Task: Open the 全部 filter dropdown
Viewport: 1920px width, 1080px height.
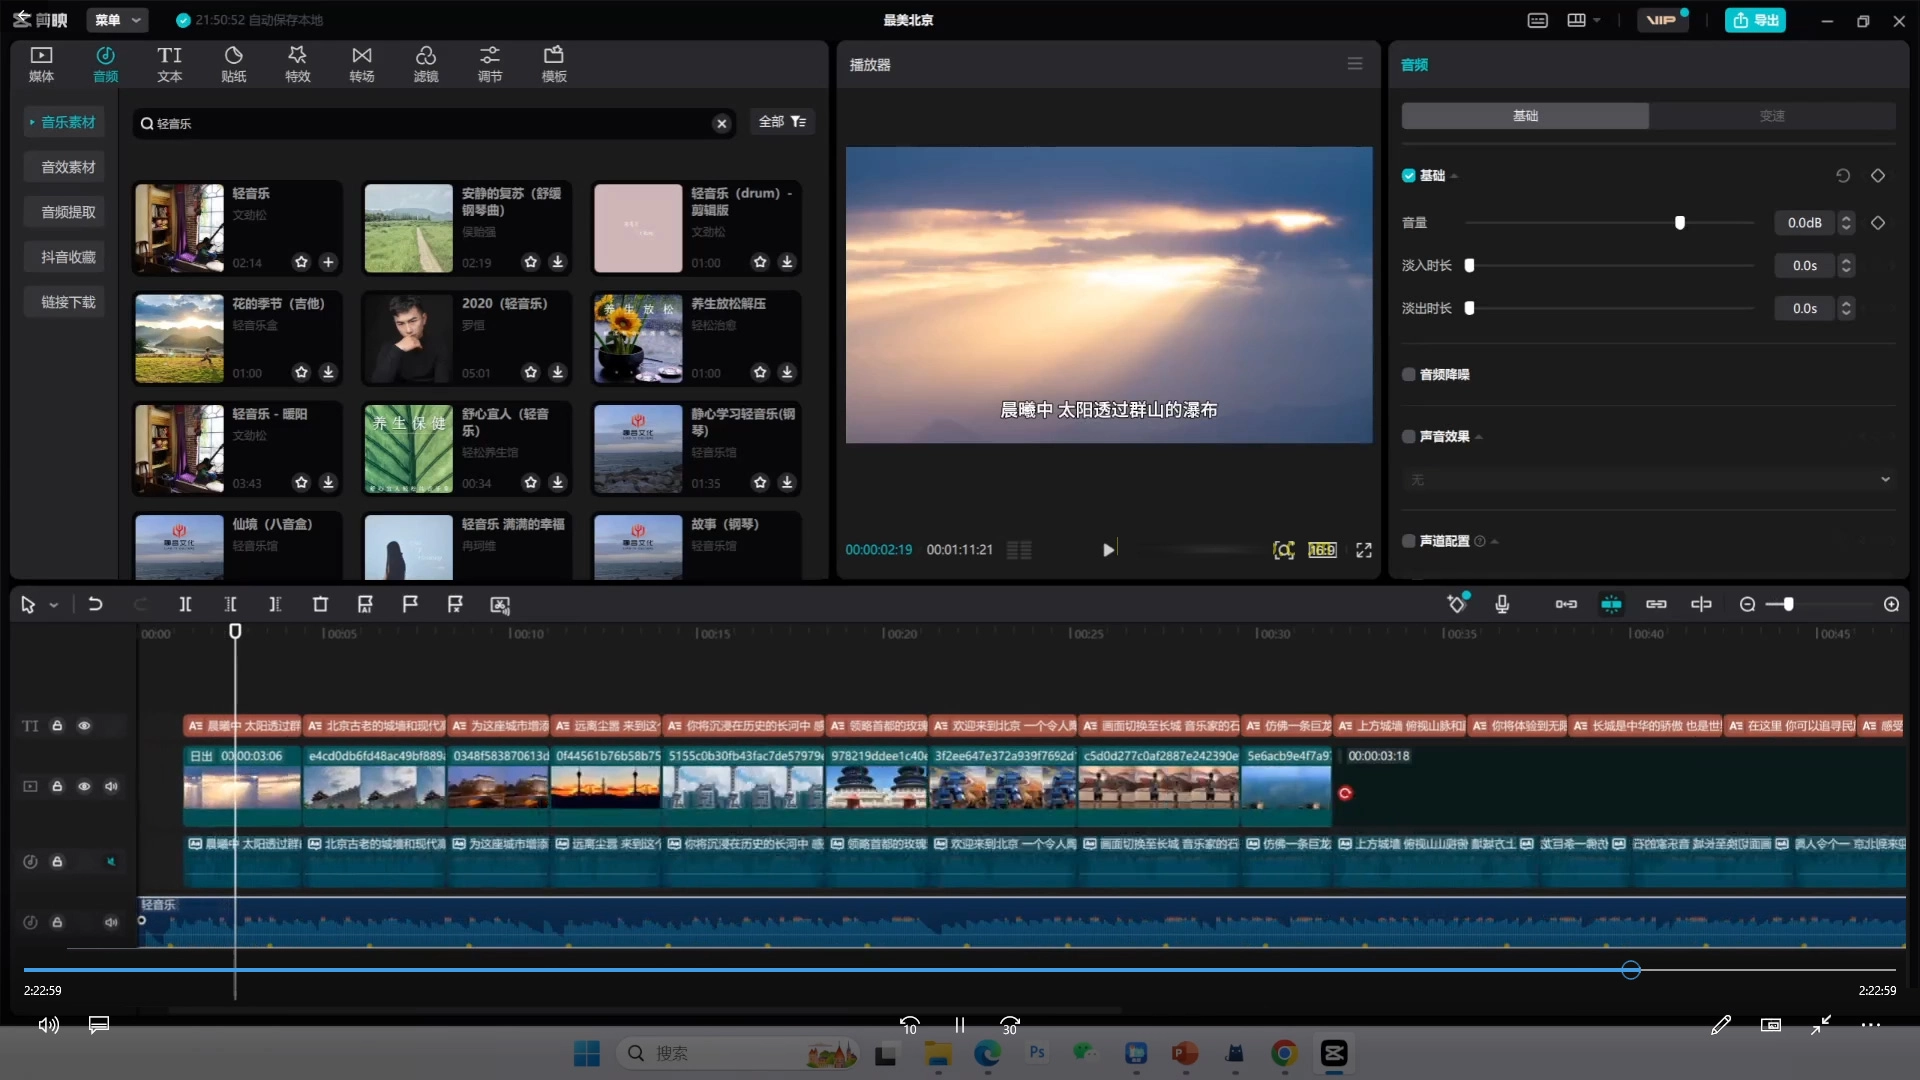Action: (x=782, y=122)
